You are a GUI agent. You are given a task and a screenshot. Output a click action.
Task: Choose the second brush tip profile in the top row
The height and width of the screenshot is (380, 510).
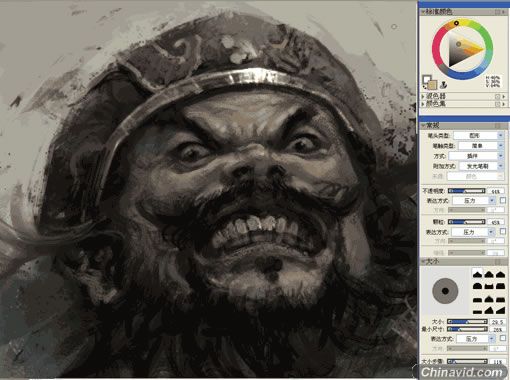coord(489,274)
